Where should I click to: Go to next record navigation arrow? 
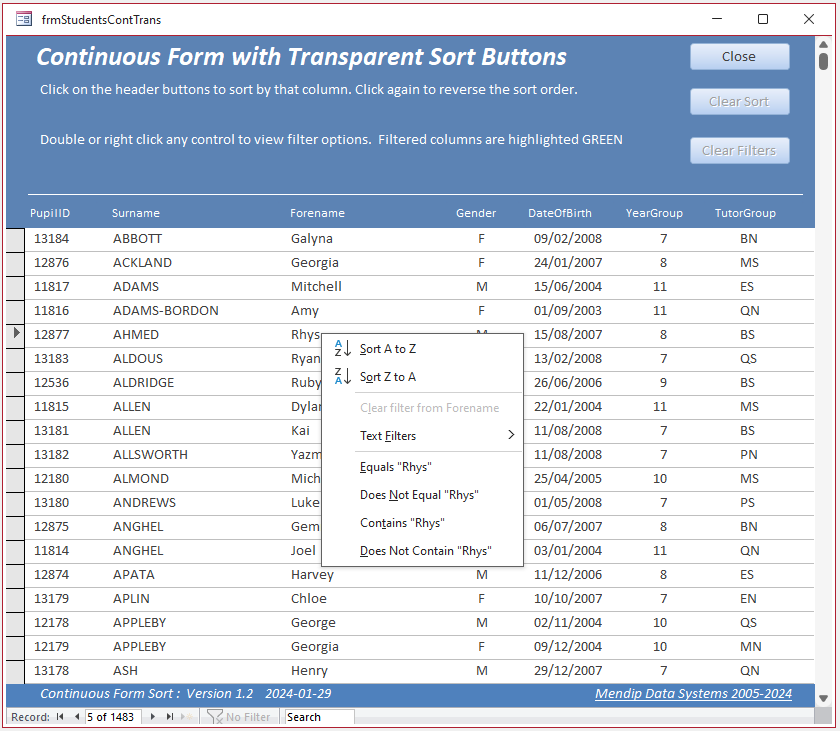(153, 717)
